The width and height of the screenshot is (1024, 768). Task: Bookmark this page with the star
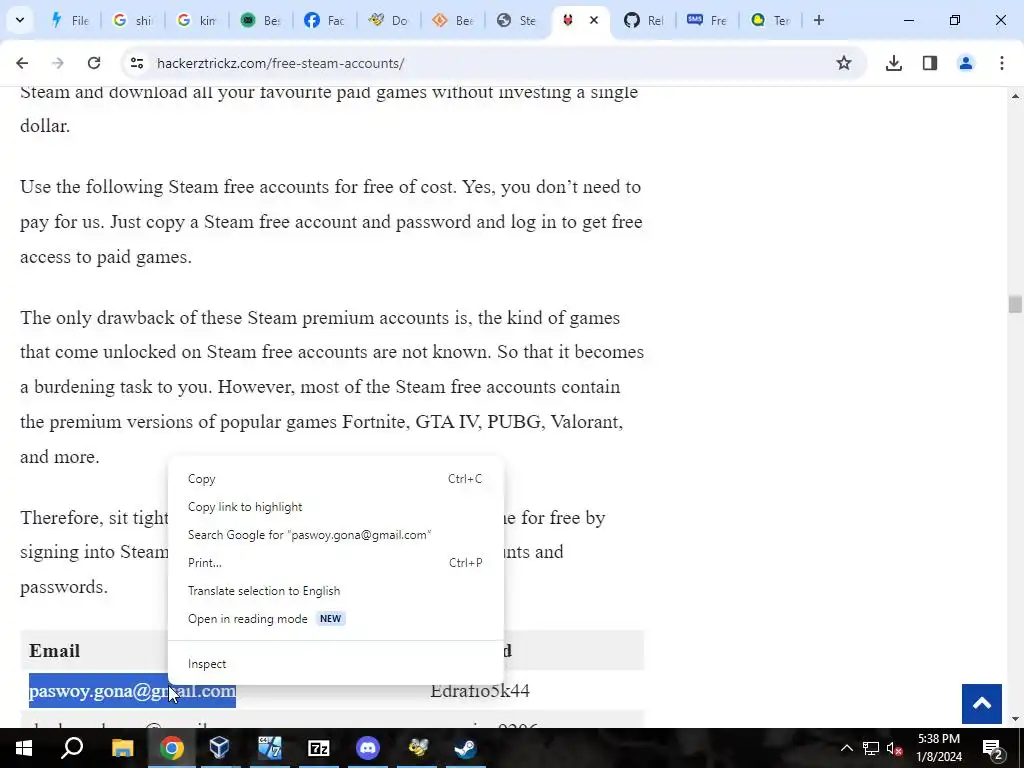(x=844, y=63)
